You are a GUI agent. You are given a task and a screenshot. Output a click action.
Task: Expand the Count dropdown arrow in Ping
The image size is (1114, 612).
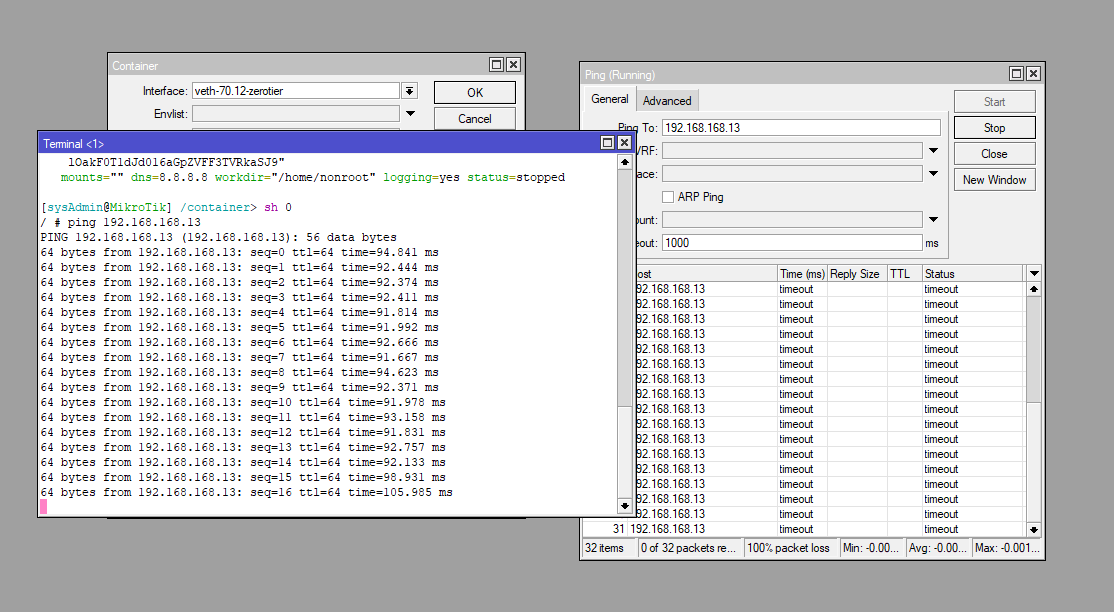933,220
